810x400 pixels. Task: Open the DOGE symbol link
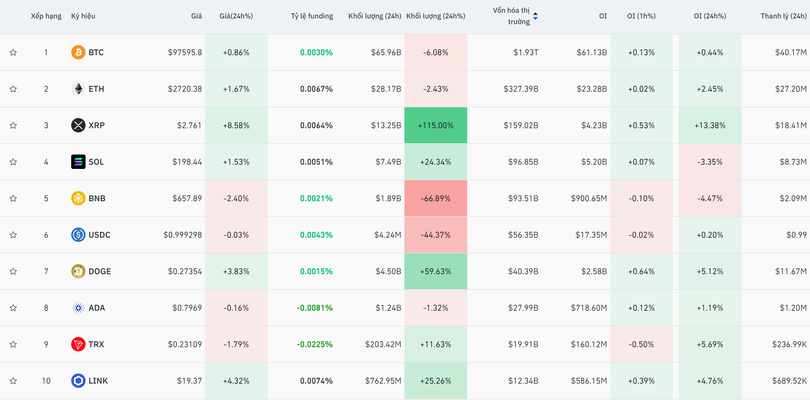click(99, 271)
